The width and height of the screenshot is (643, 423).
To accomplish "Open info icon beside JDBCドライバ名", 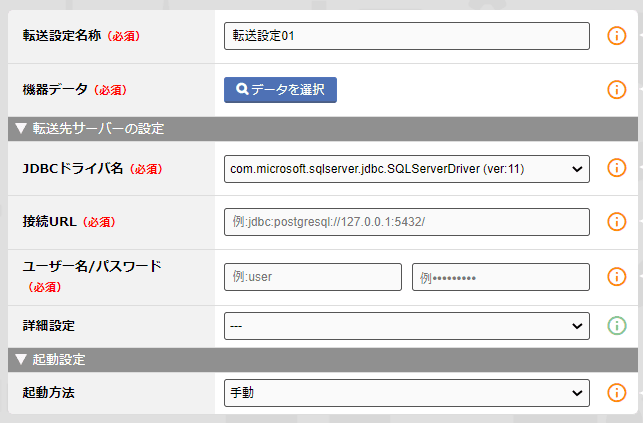I will click(x=616, y=168).
